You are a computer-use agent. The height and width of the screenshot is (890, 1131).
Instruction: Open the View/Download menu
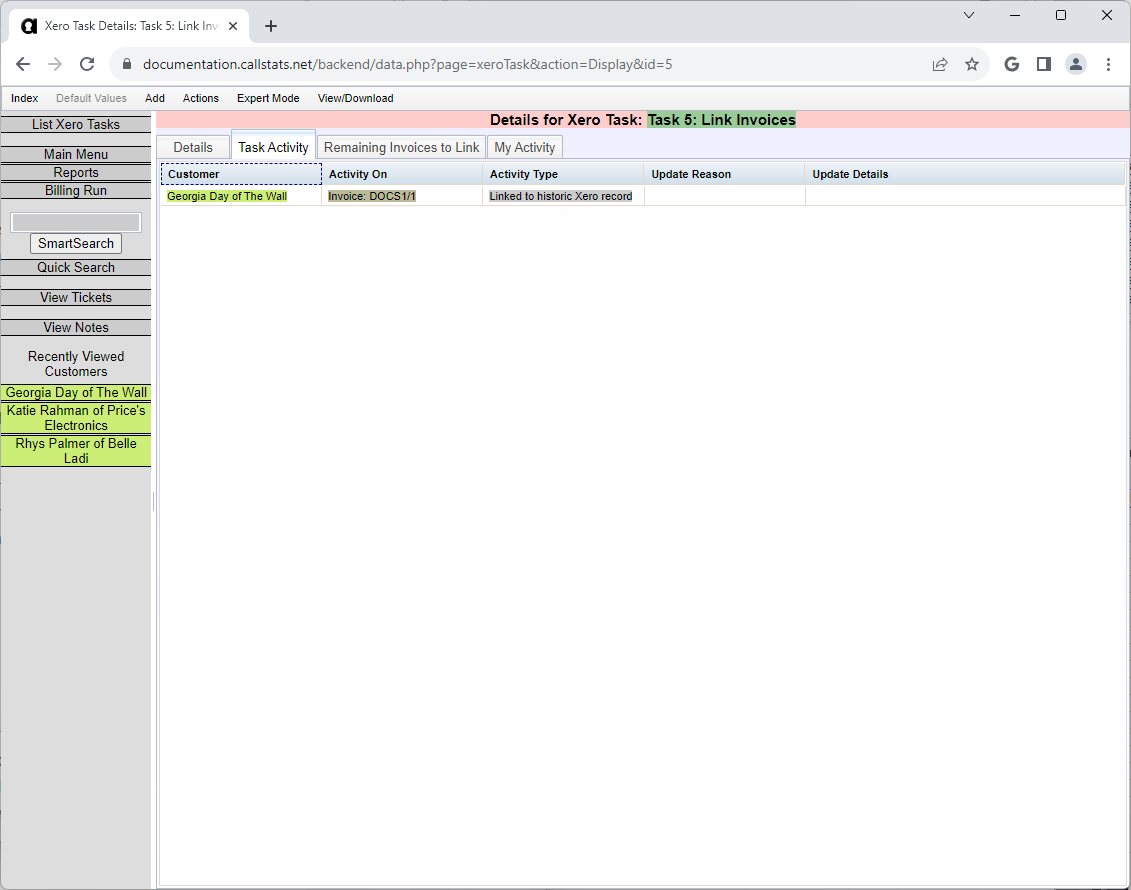(355, 98)
